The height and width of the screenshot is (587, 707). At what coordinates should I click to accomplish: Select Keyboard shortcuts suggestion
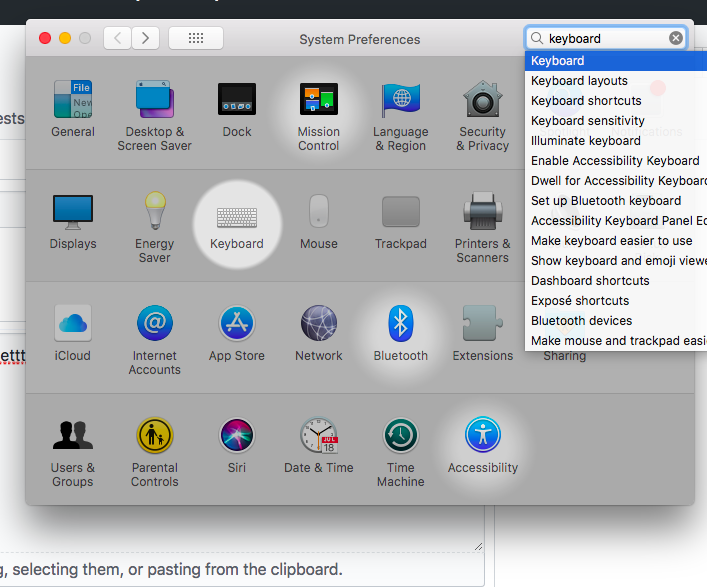point(616,101)
